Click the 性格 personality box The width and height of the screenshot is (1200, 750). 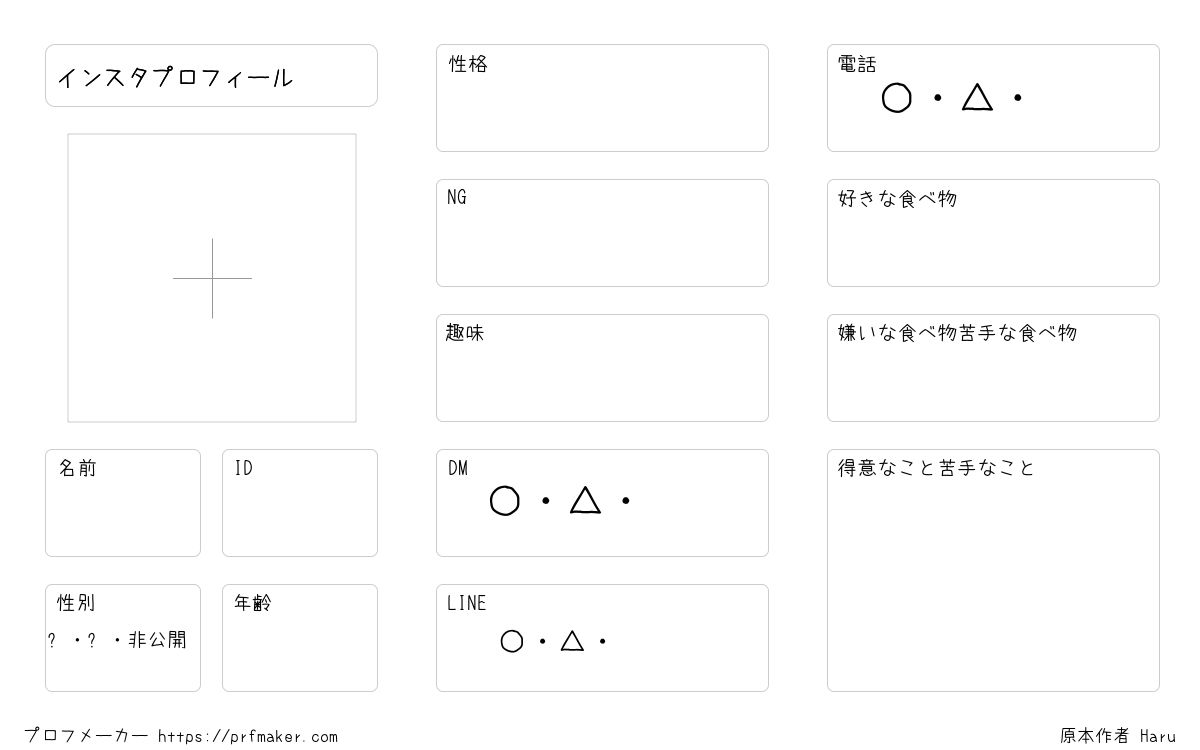[602, 98]
